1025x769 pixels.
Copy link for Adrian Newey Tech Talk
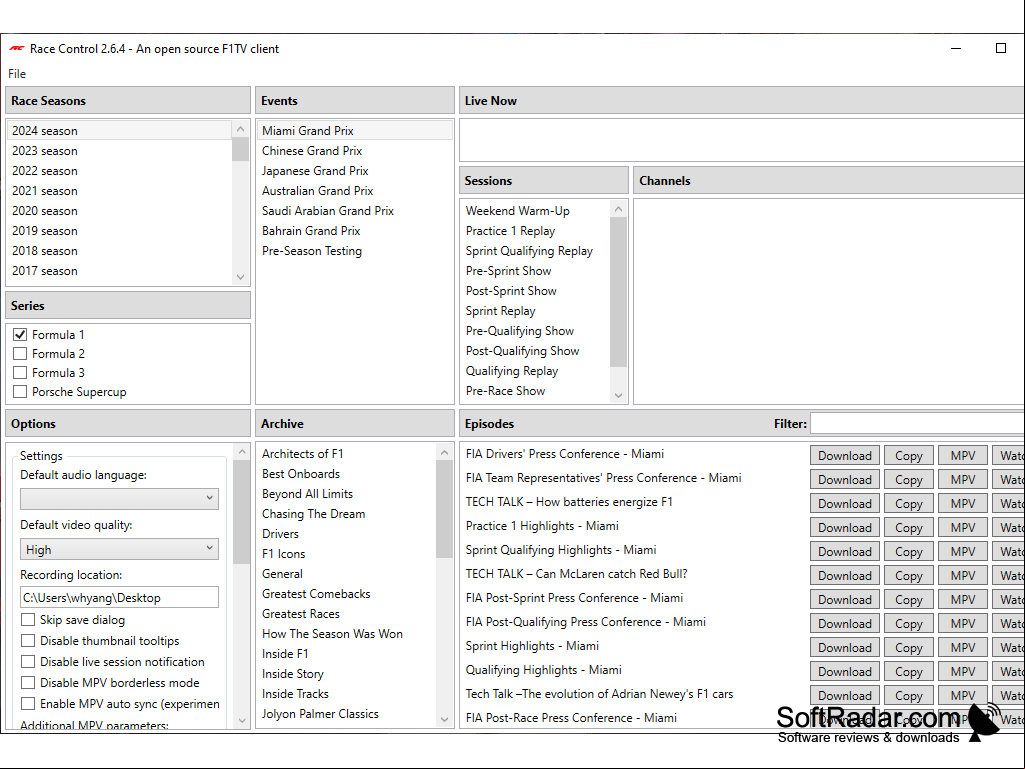[909, 696]
